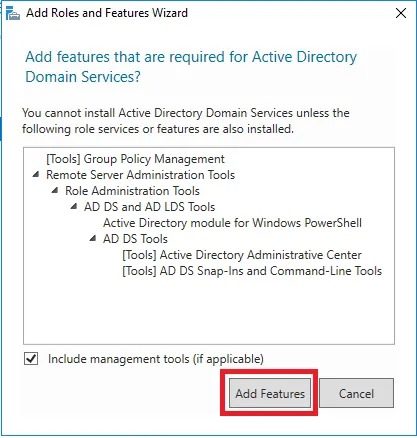Uncheck Include management tools checkbox

tap(31, 359)
